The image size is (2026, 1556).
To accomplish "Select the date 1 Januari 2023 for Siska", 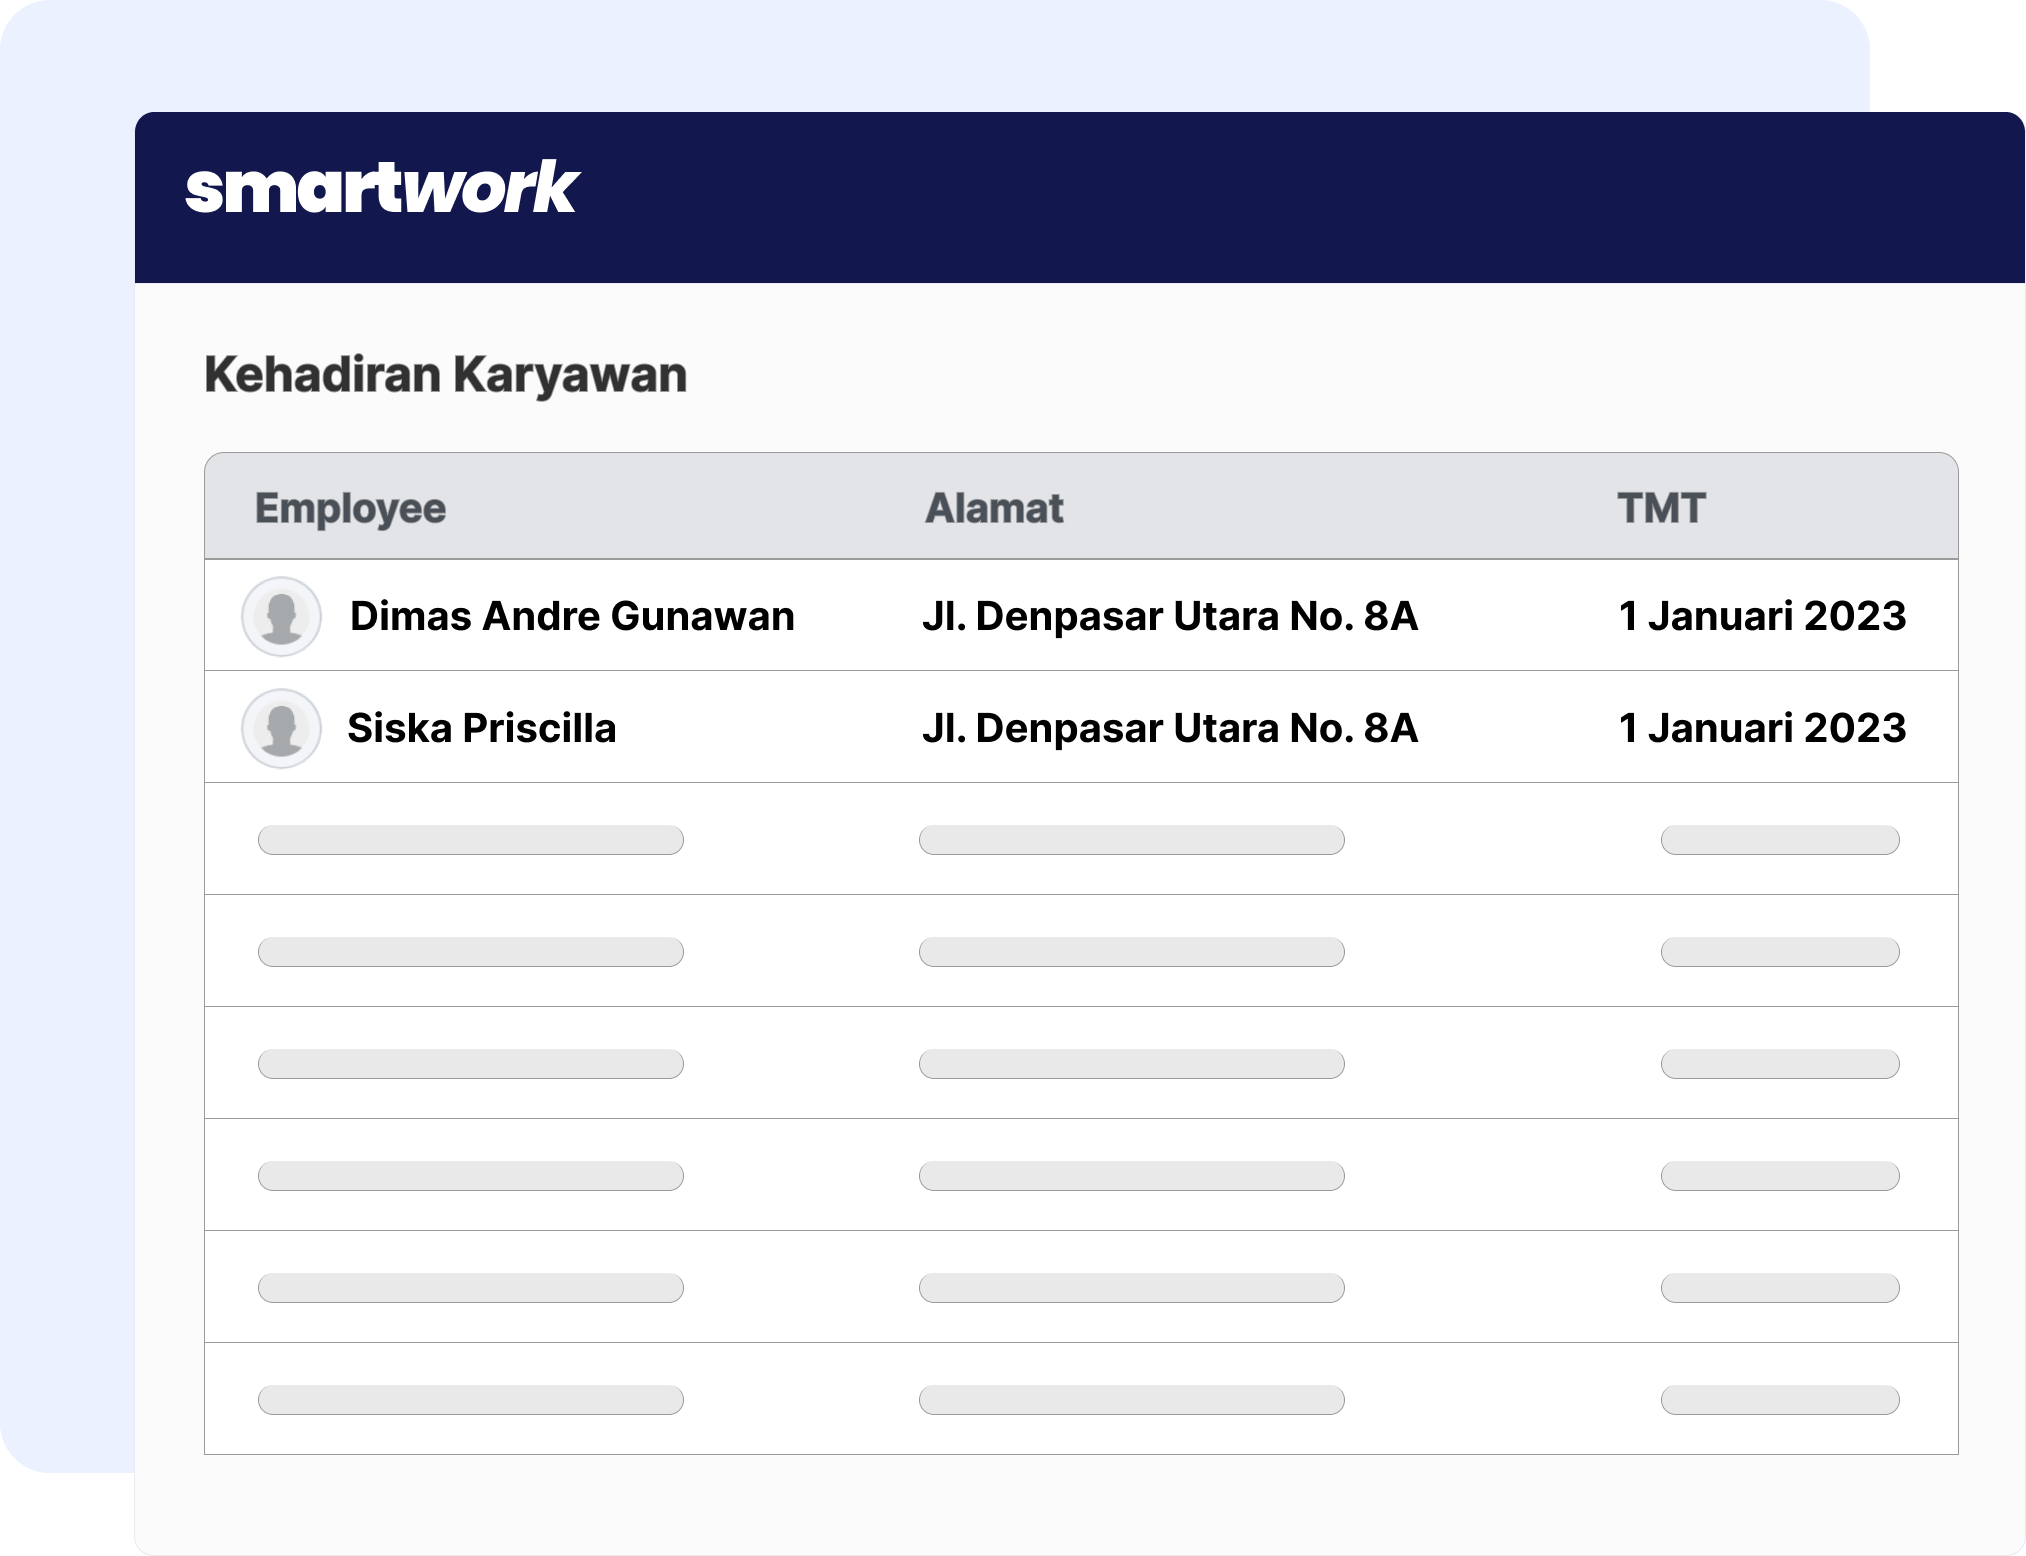I will [1762, 728].
